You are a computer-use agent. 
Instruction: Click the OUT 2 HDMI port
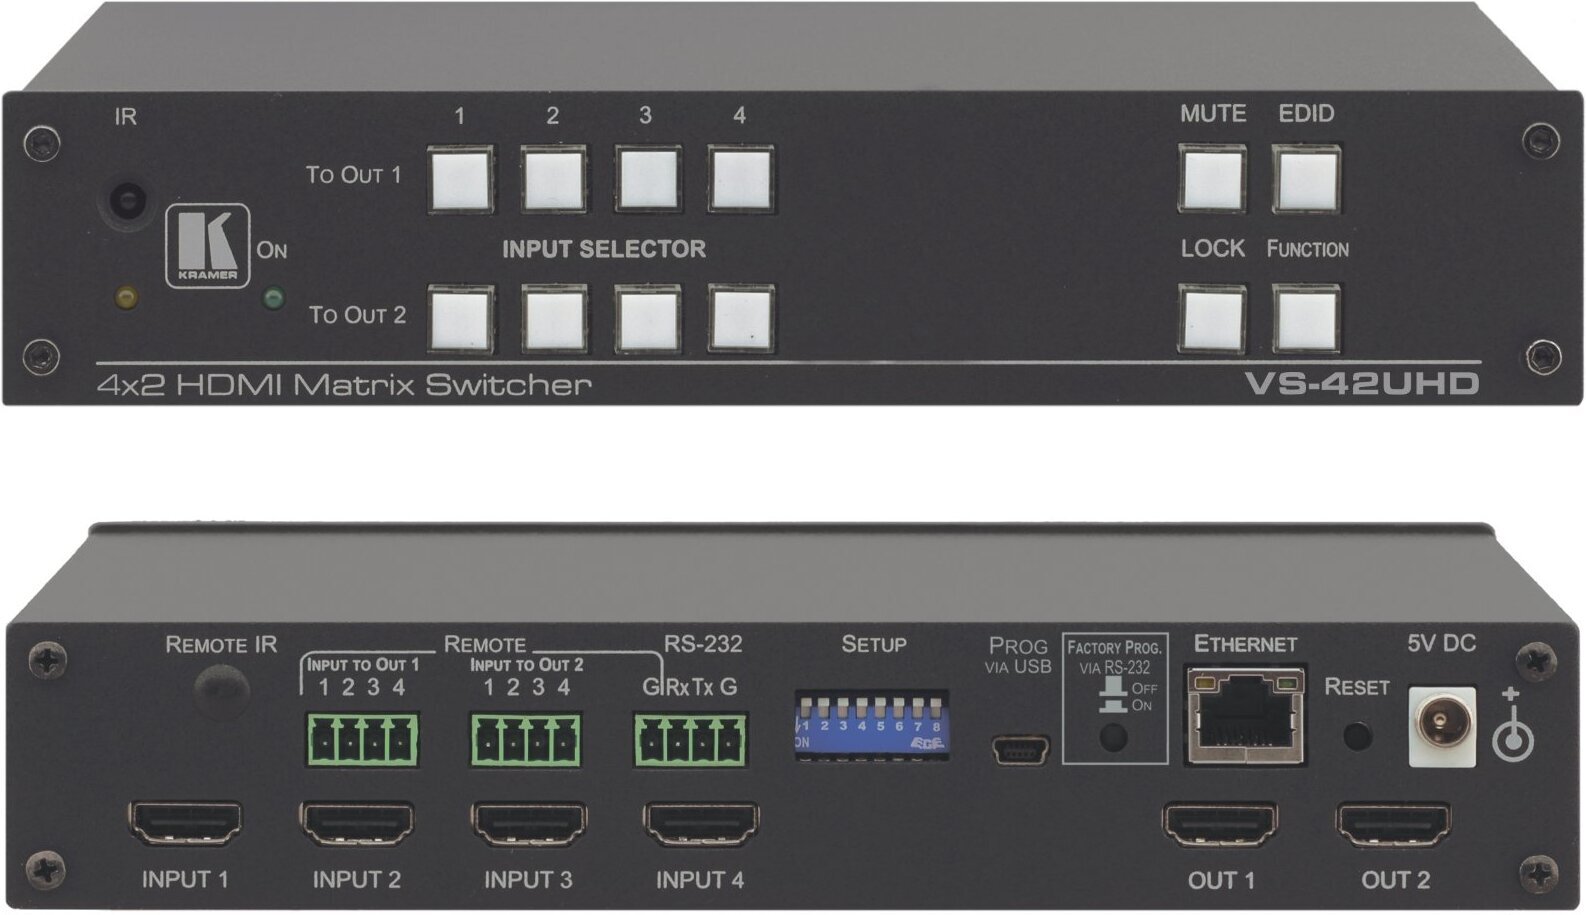click(x=1393, y=825)
